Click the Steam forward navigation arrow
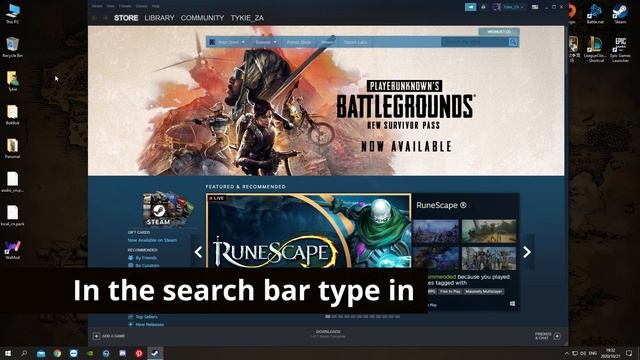The width and height of the screenshot is (640, 360). coord(106,18)
